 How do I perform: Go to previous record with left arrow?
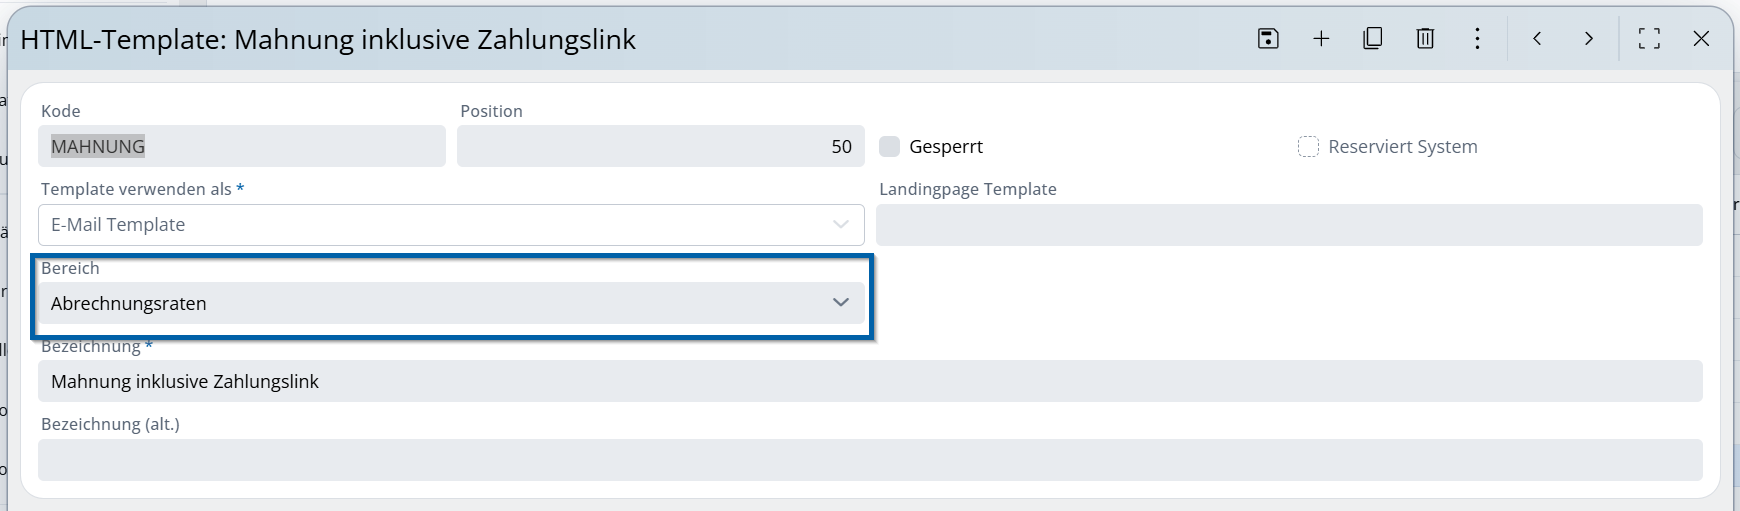1537,39
